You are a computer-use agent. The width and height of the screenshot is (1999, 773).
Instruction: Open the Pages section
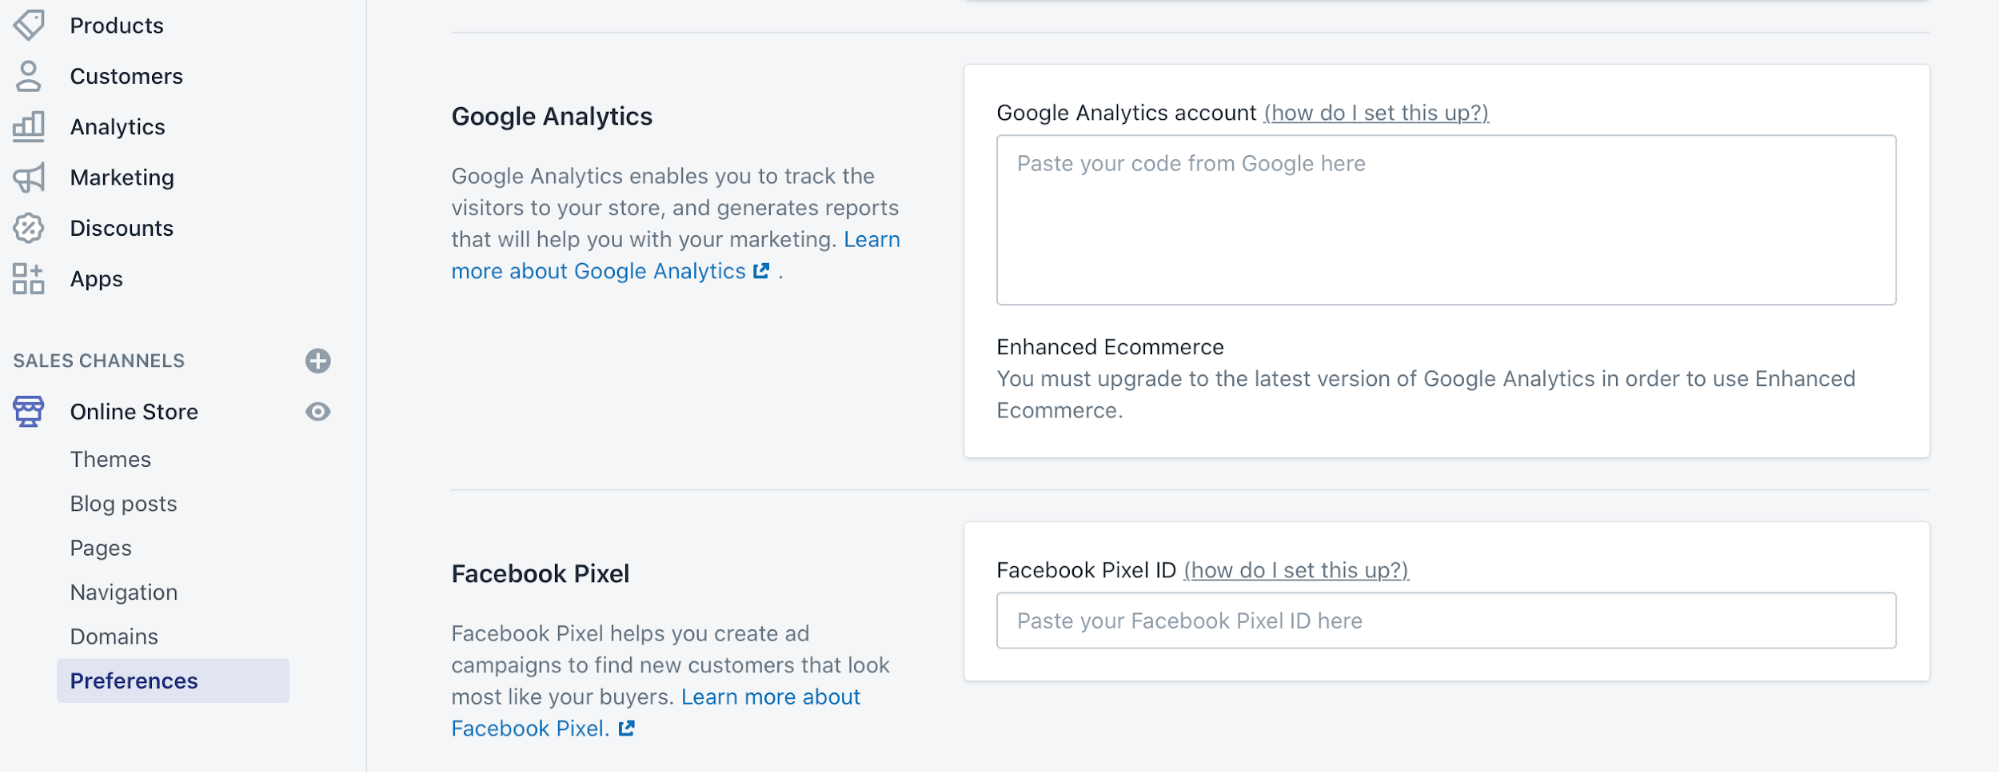point(100,548)
